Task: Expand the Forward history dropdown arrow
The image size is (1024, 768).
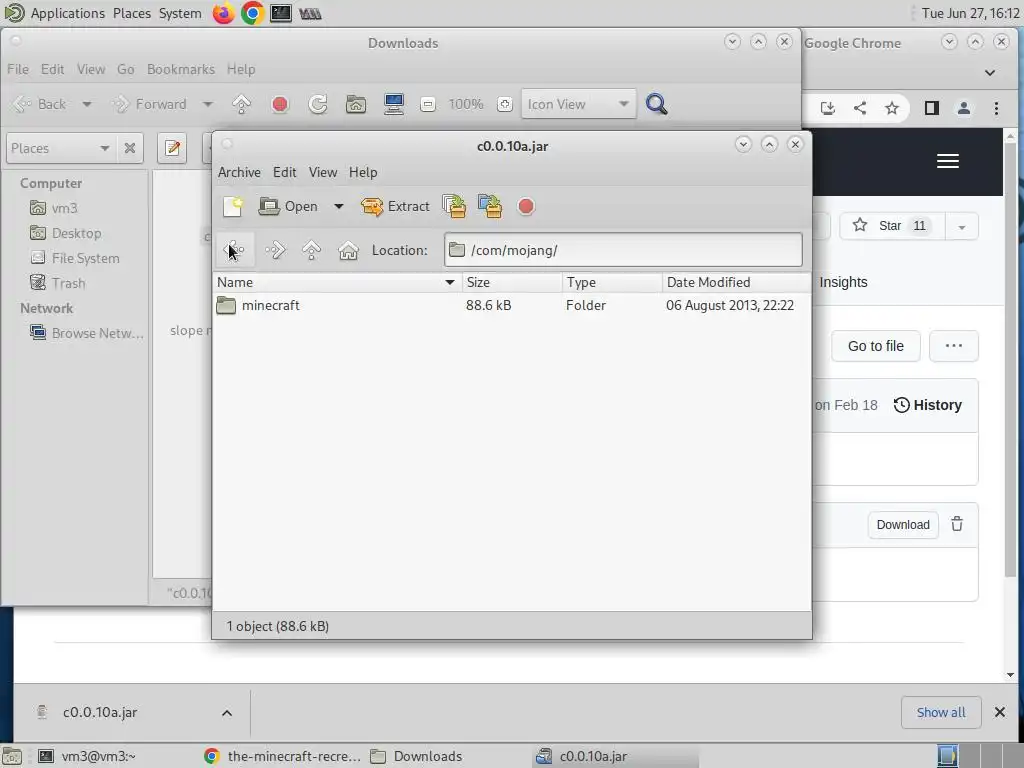Action: [x=207, y=104]
